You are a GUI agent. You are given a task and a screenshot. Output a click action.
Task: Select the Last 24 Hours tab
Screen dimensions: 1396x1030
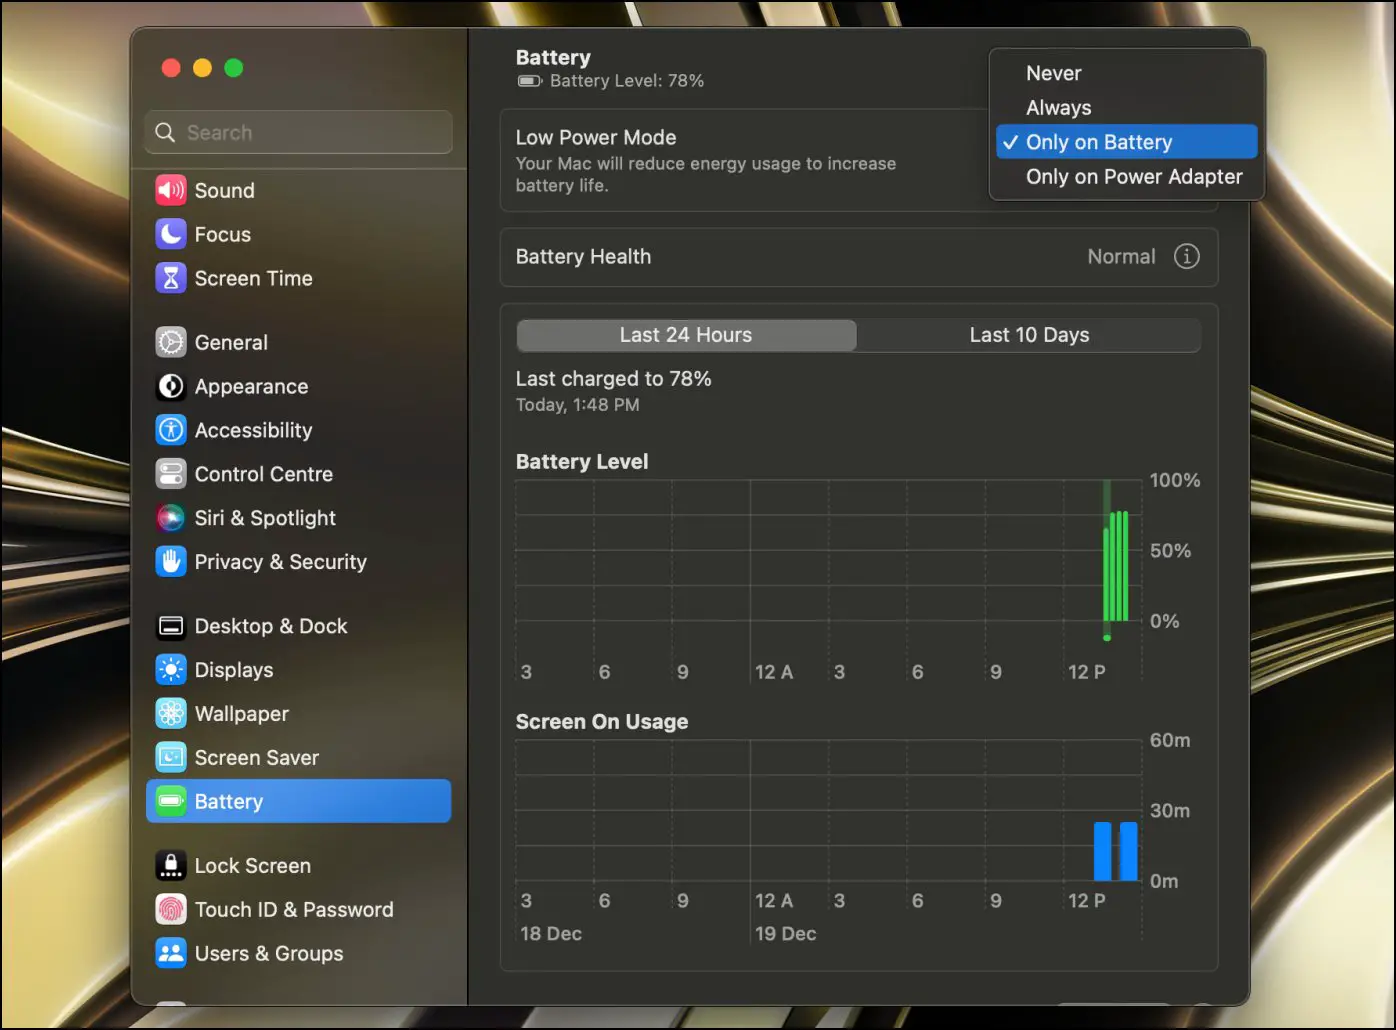coord(686,335)
